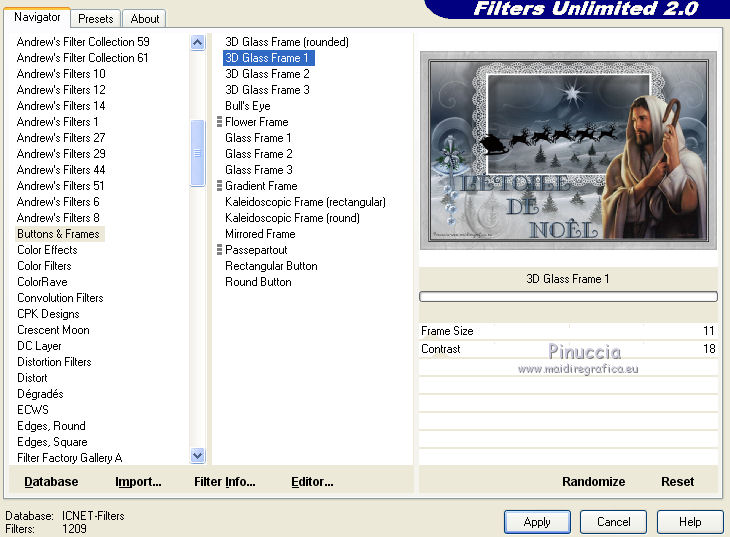Screen dimensions: 730x537
Task: Select Andrew's Filter Collection 59 category
Action: pyautogui.click(x=83, y=42)
